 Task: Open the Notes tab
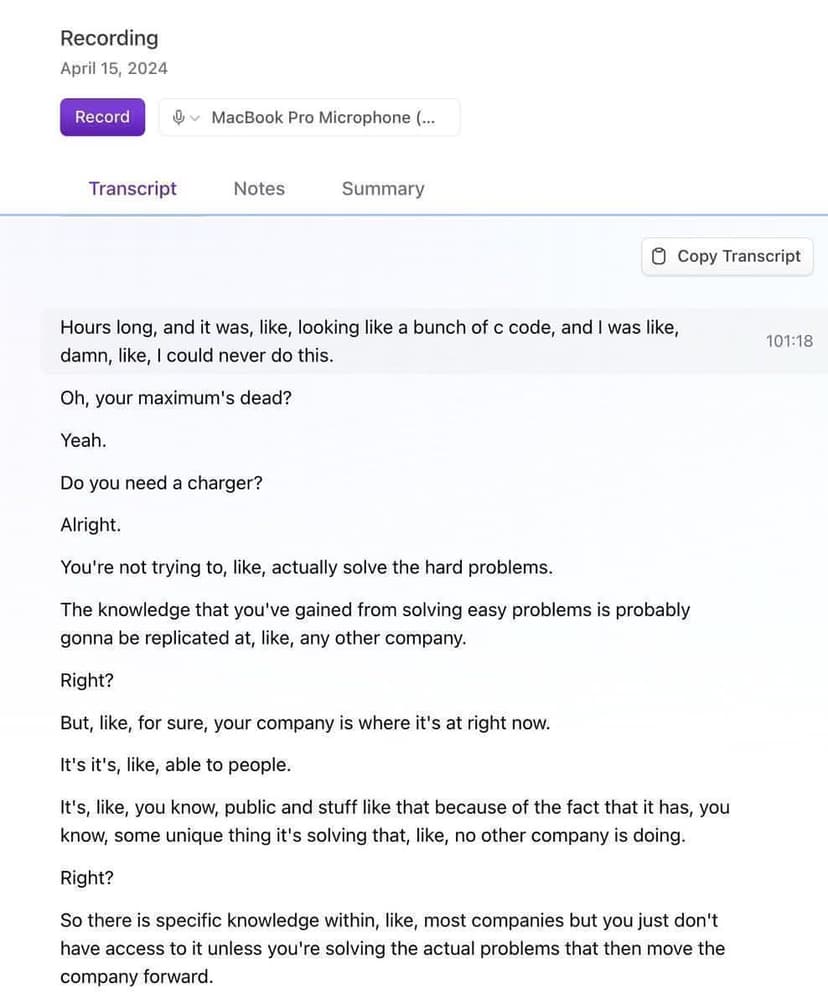point(259,189)
